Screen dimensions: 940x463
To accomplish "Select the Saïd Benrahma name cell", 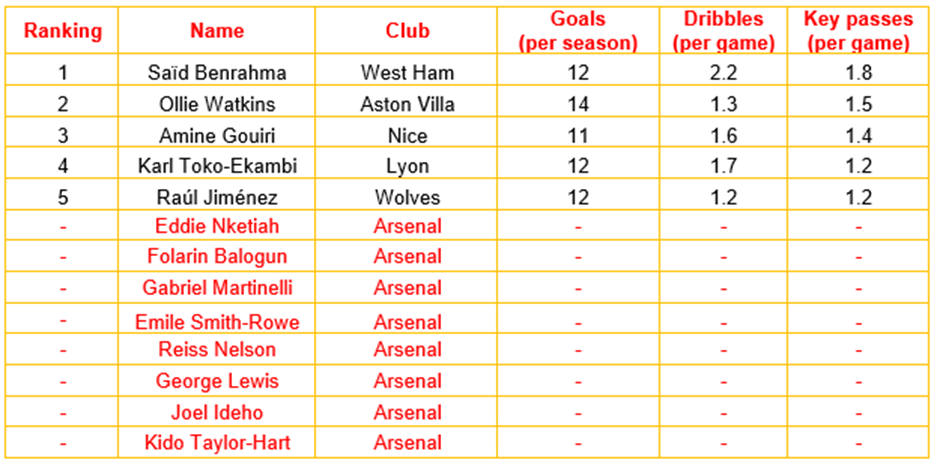I will (x=217, y=72).
